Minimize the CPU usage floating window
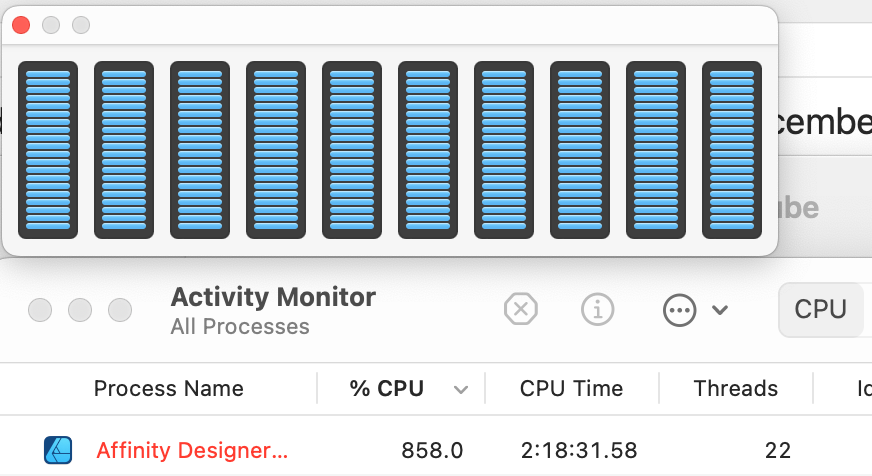The image size is (872, 476). tap(51, 25)
